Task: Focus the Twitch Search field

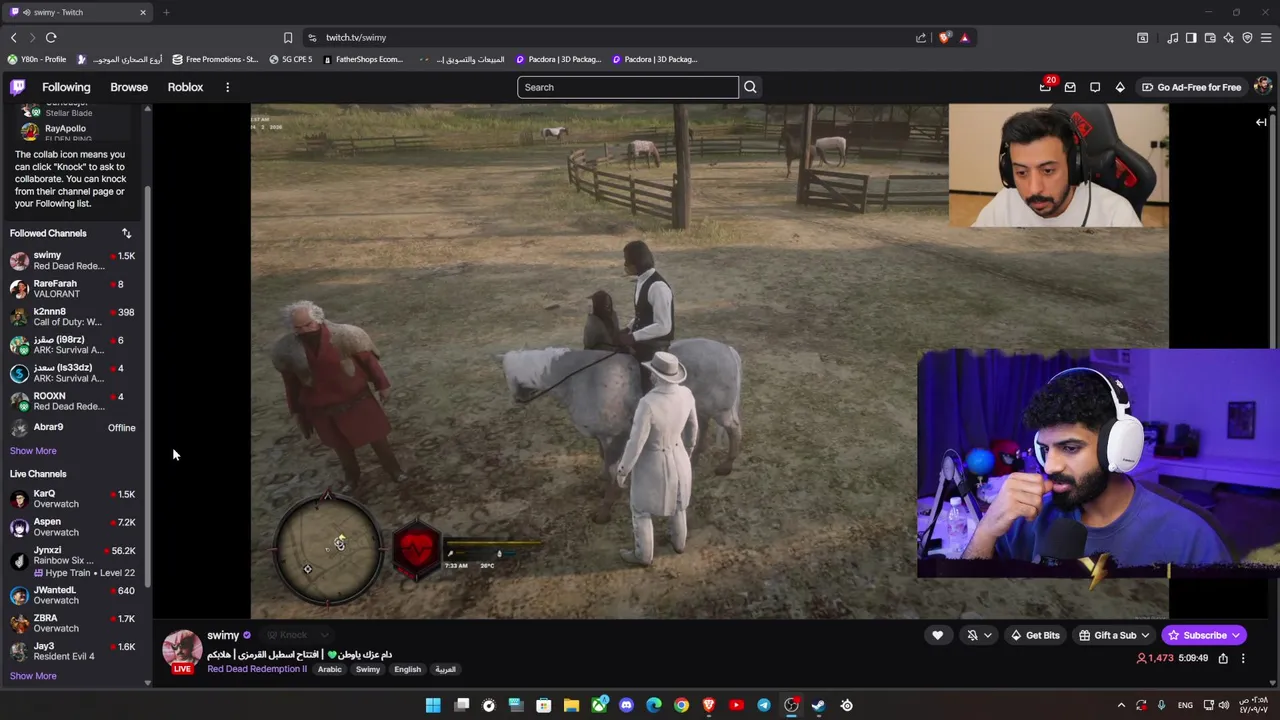Action: (x=628, y=87)
